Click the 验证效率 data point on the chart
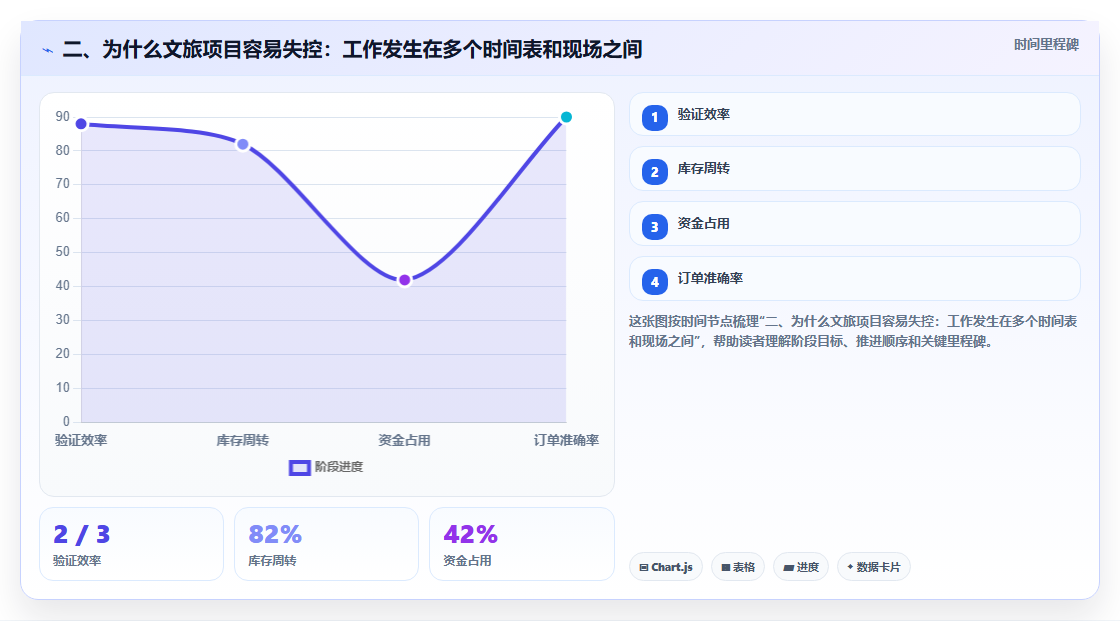This screenshot has height=621, width=1120. point(81,124)
